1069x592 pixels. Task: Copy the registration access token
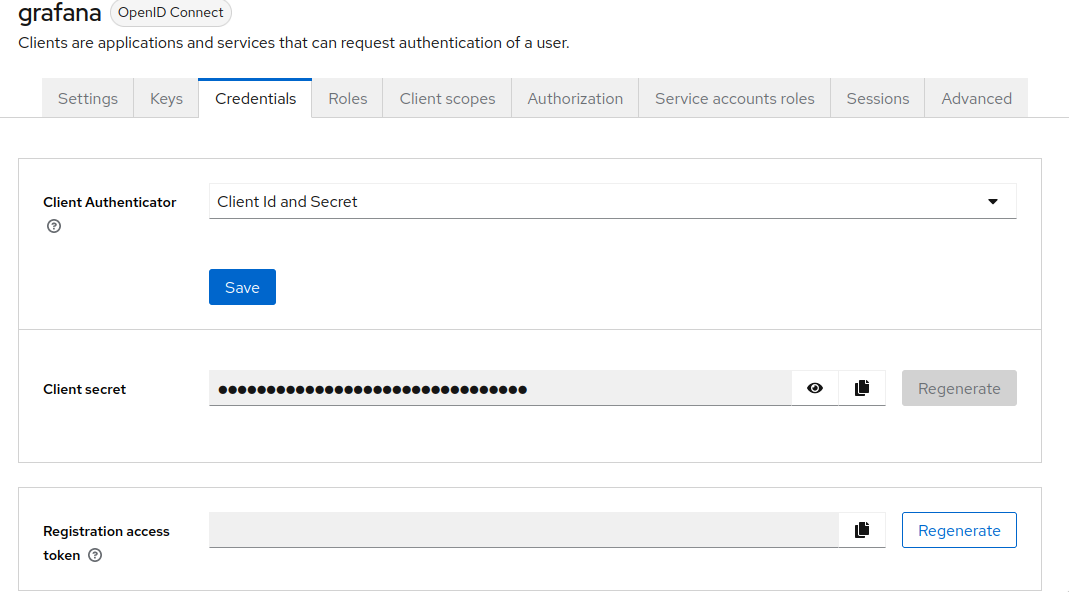click(862, 530)
